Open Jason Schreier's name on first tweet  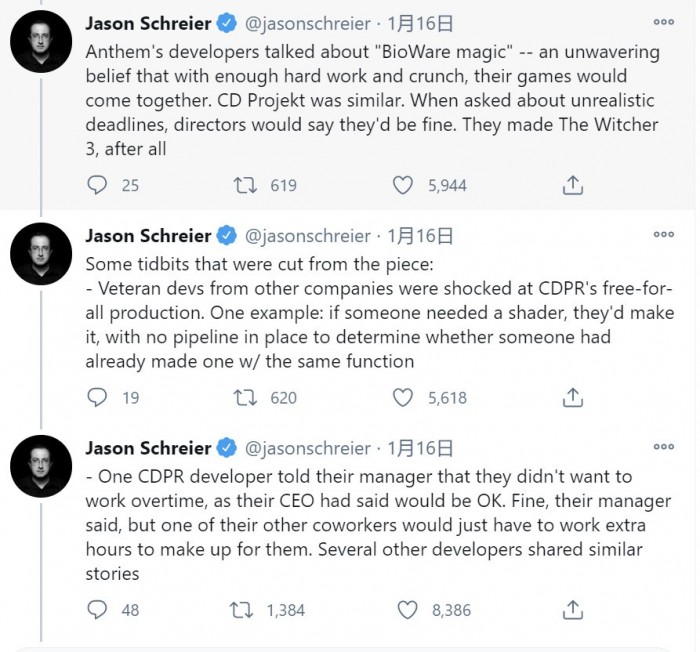point(148,23)
